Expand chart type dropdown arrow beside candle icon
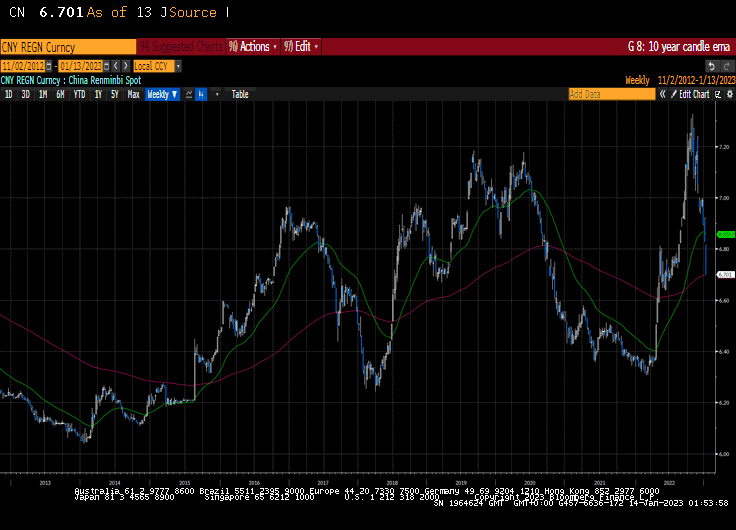 (217, 94)
